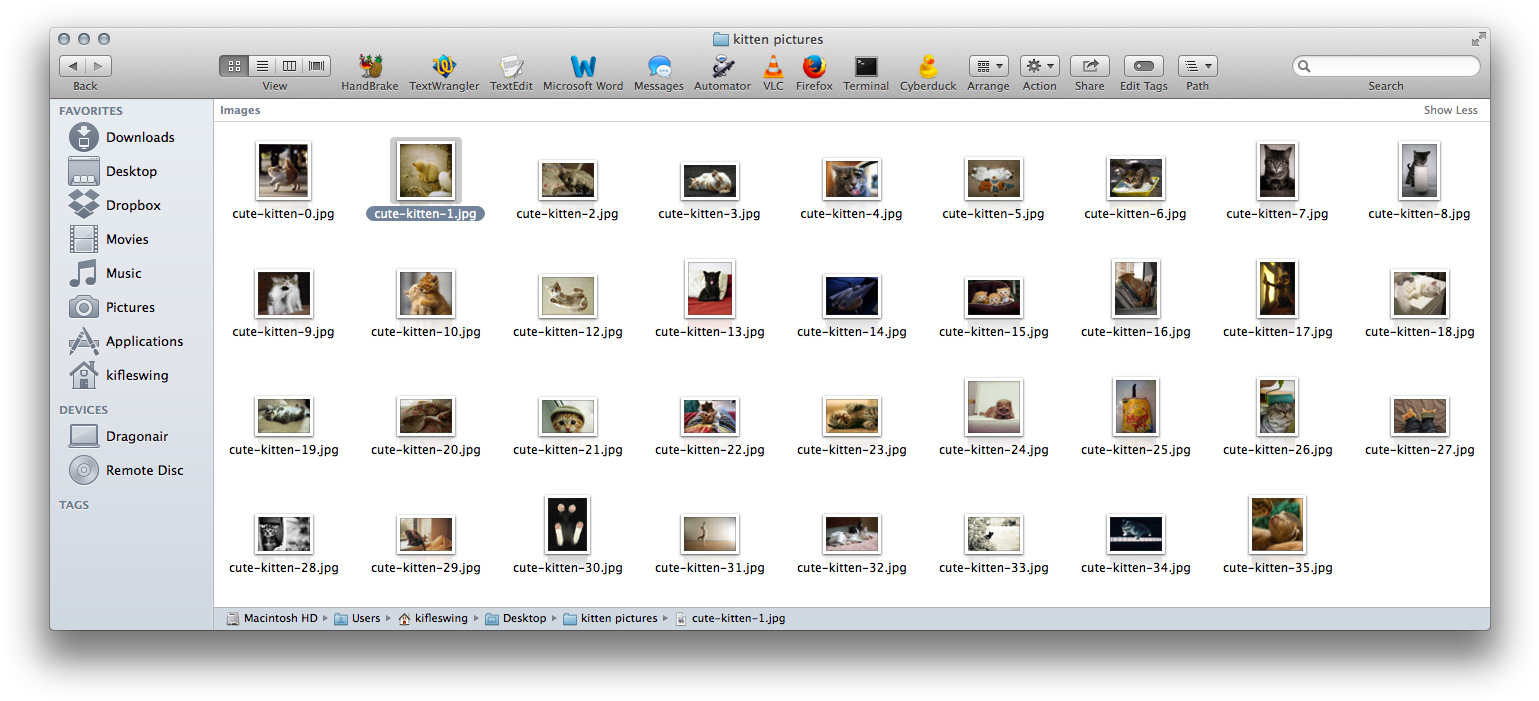This screenshot has width=1539, height=701.
Task: Click Users in the path bar
Action: pyautogui.click(x=357, y=618)
